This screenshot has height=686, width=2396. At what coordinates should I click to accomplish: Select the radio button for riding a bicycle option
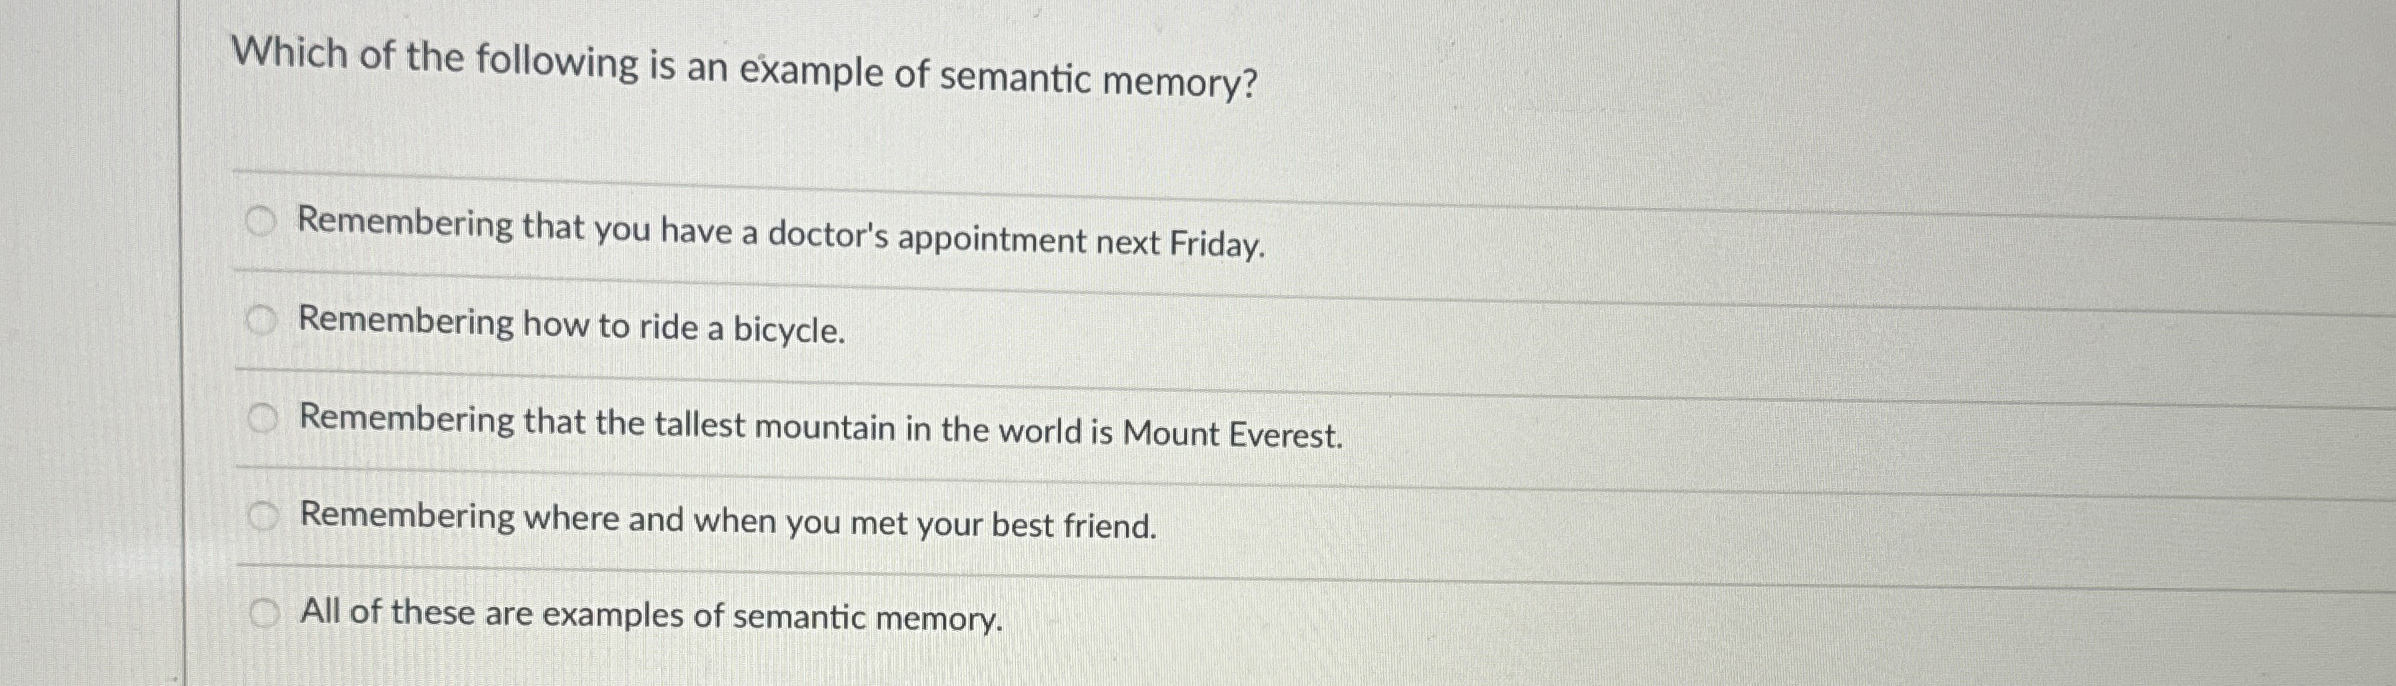click(x=261, y=318)
